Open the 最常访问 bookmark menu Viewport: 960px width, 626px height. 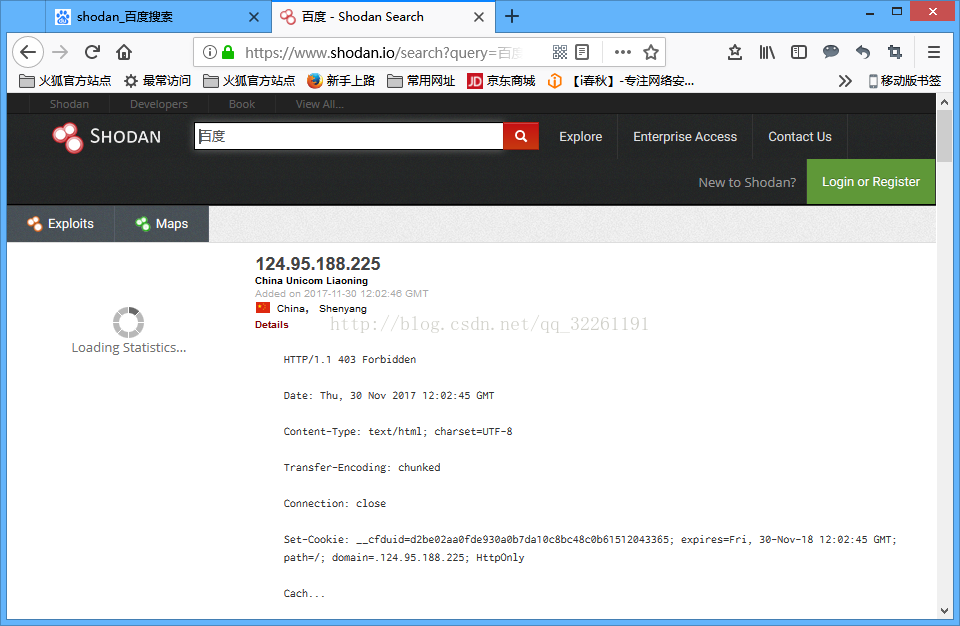[157, 81]
